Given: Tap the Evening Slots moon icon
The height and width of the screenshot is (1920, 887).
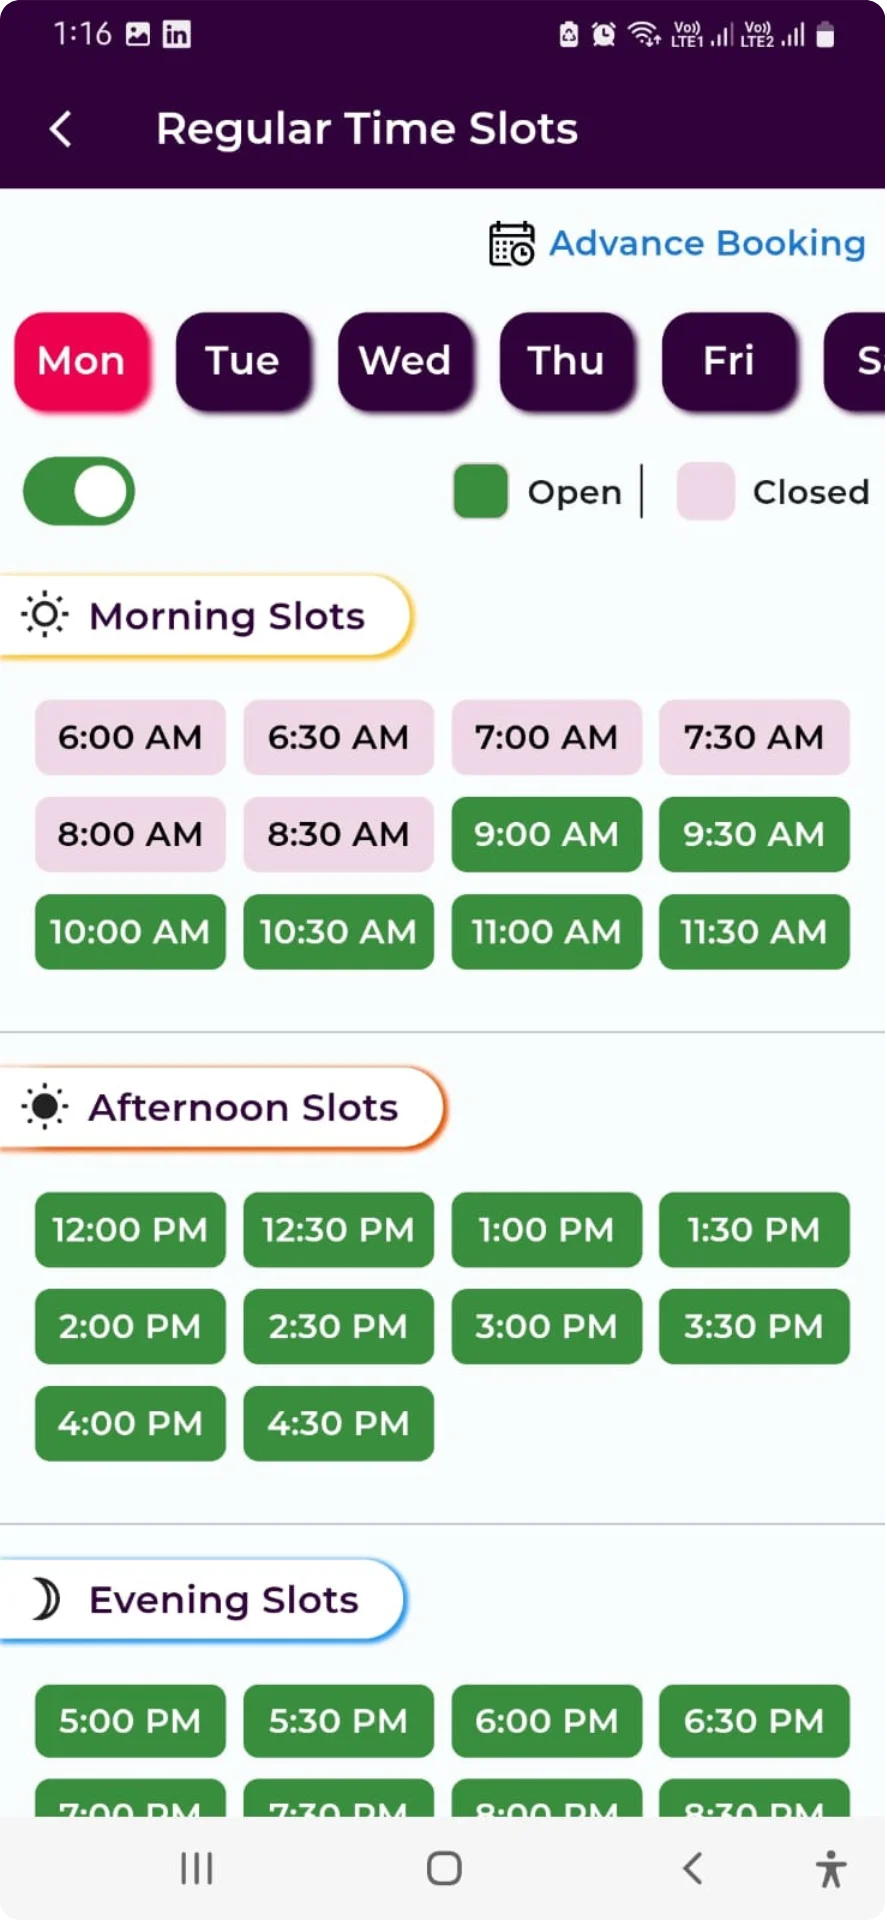Looking at the screenshot, I should click(x=45, y=1599).
